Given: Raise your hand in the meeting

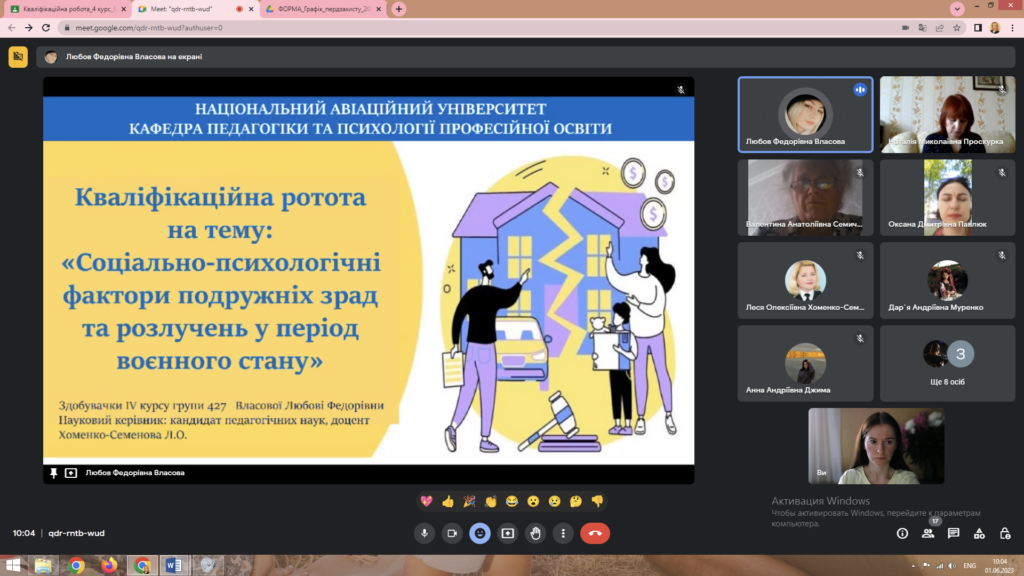Looking at the screenshot, I should (536, 533).
